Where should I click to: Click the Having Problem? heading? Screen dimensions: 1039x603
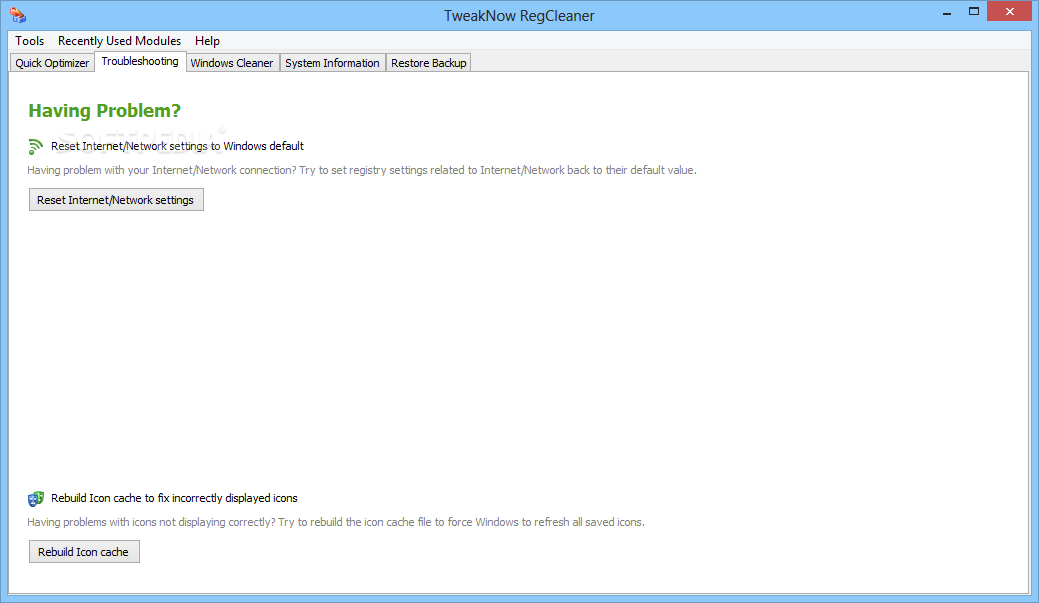point(105,111)
